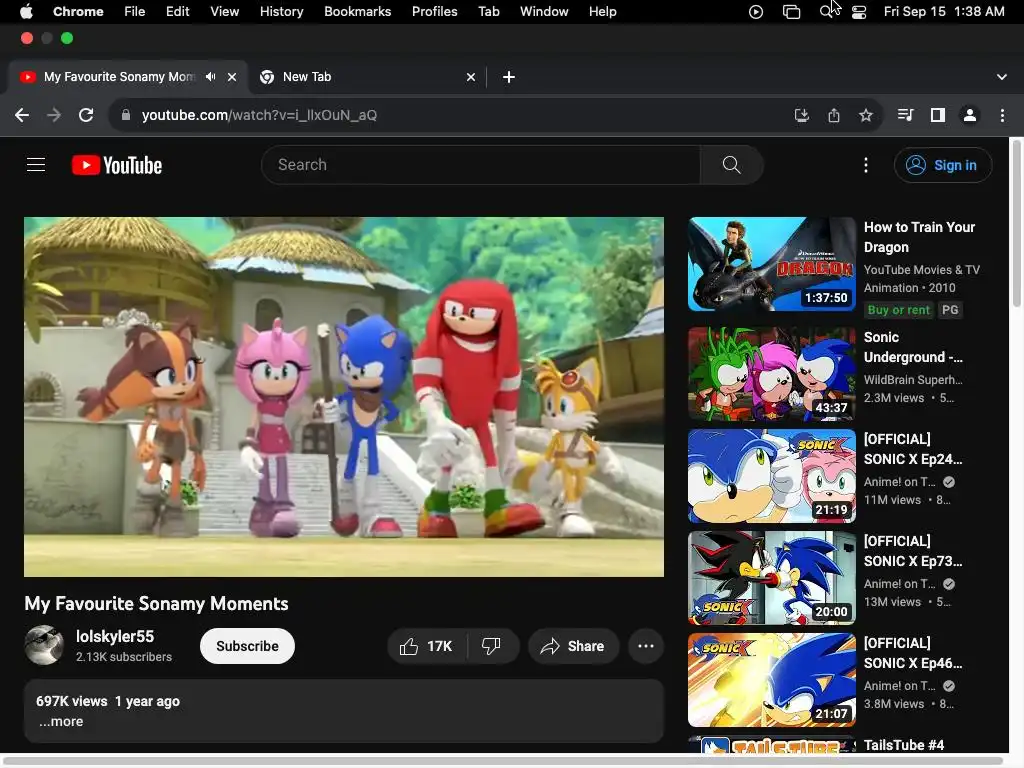1024x768 pixels.
Task: Open TailsTube #4 video title
Action: coord(904,745)
